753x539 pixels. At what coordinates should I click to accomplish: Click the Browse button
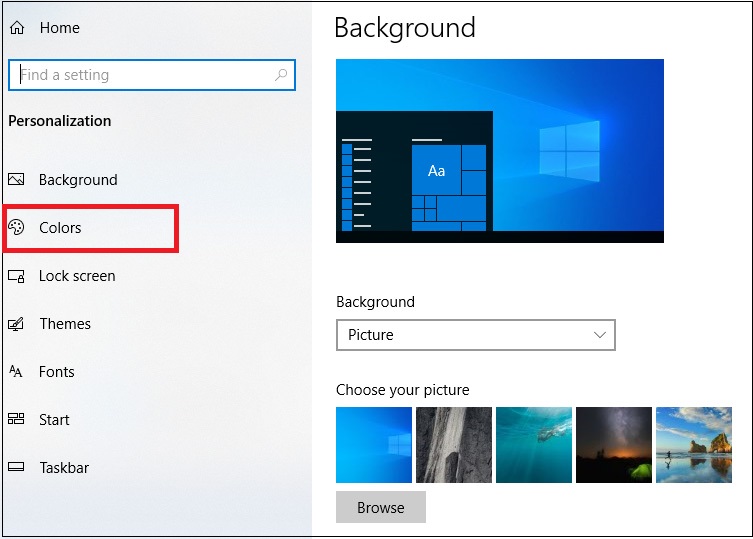381,507
